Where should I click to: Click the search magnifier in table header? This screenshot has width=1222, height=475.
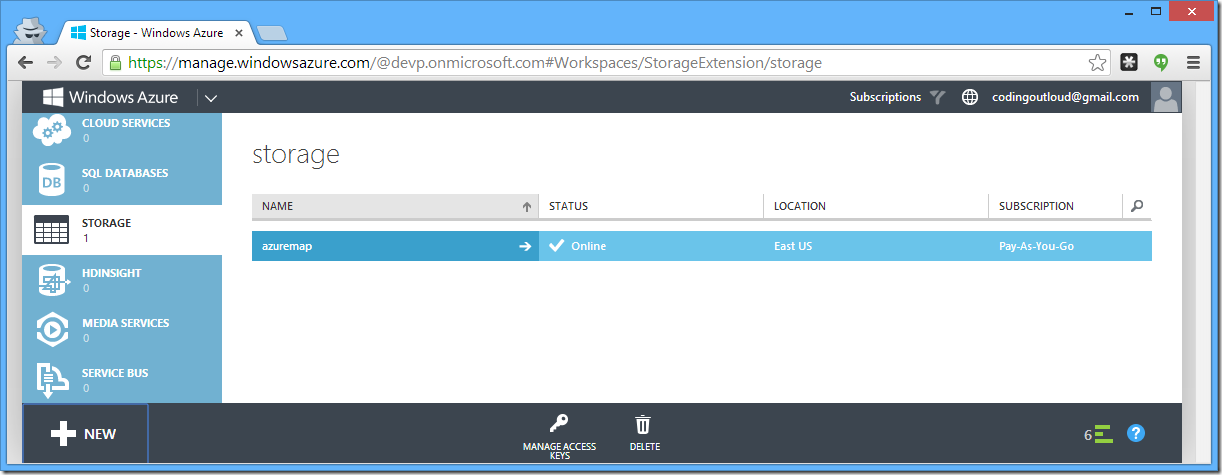click(x=1136, y=206)
